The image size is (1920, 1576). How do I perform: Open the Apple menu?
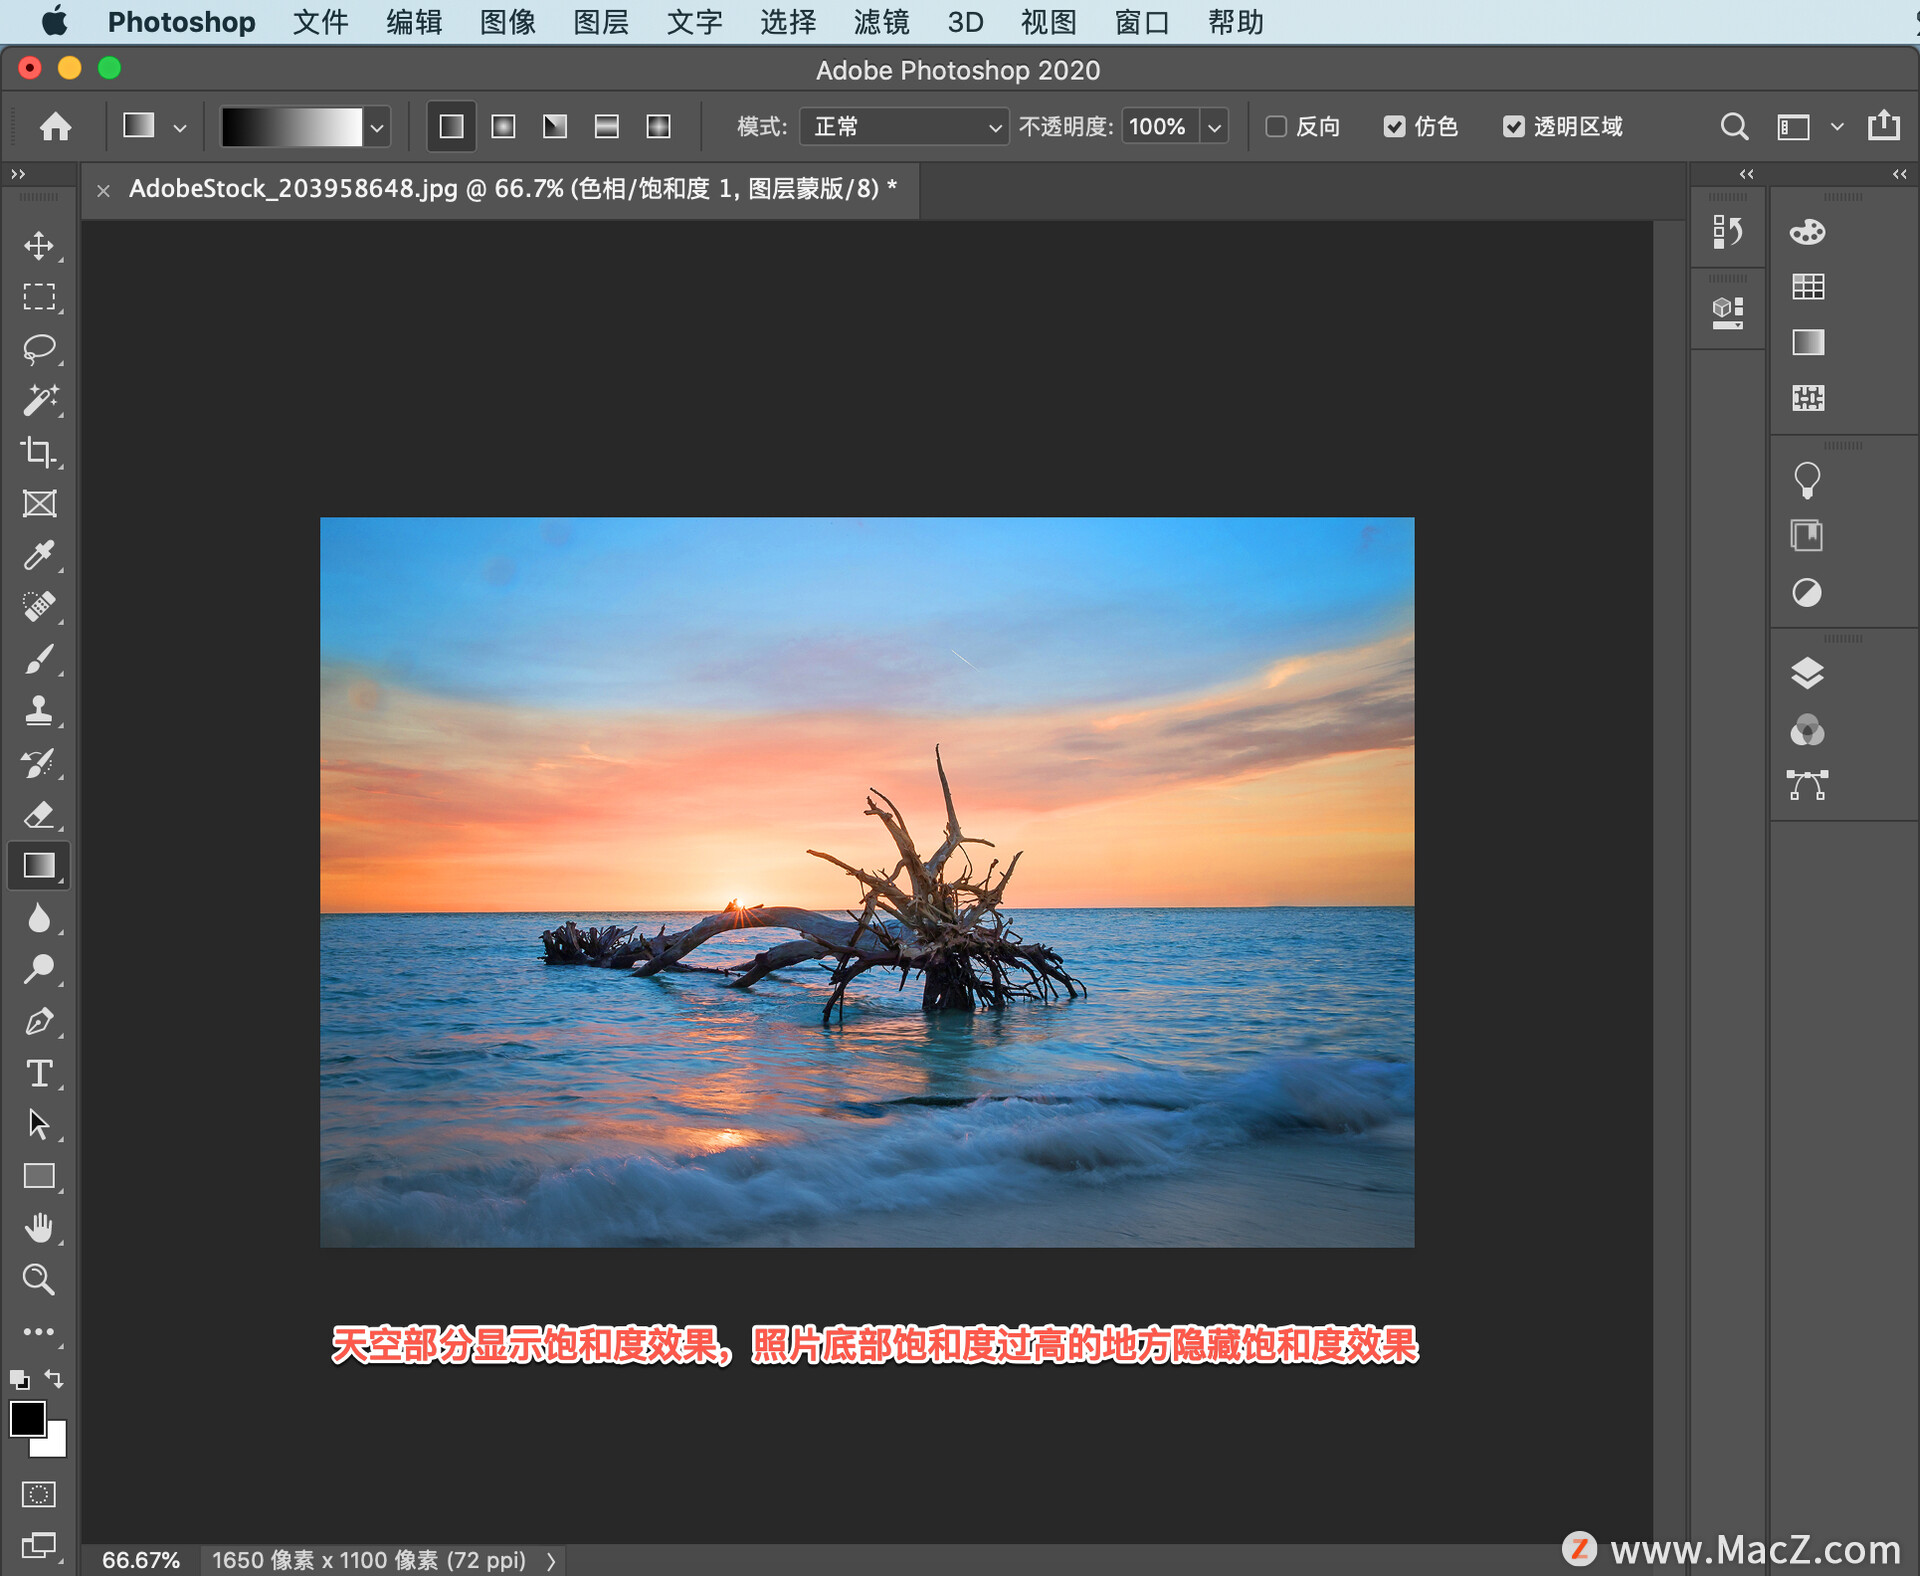click(x=54, y=21)
